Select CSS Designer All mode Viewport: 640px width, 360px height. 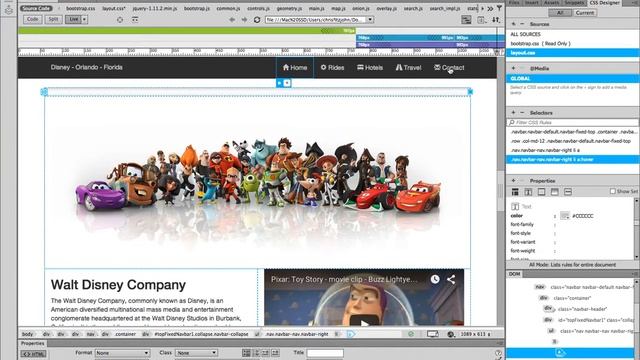coord(560,13)
